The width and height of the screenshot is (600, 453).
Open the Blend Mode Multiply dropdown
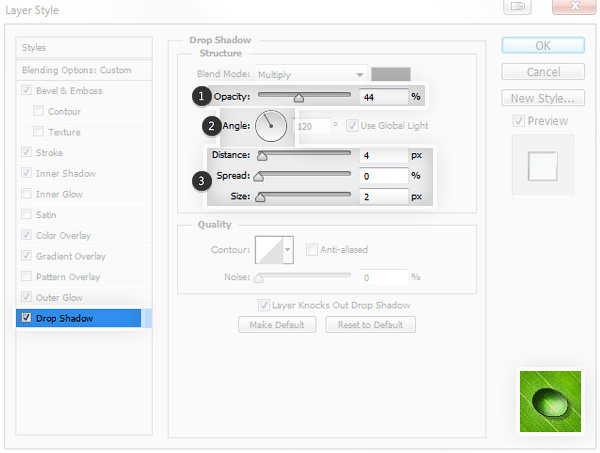pyautogui.click(x=311, y=74)
